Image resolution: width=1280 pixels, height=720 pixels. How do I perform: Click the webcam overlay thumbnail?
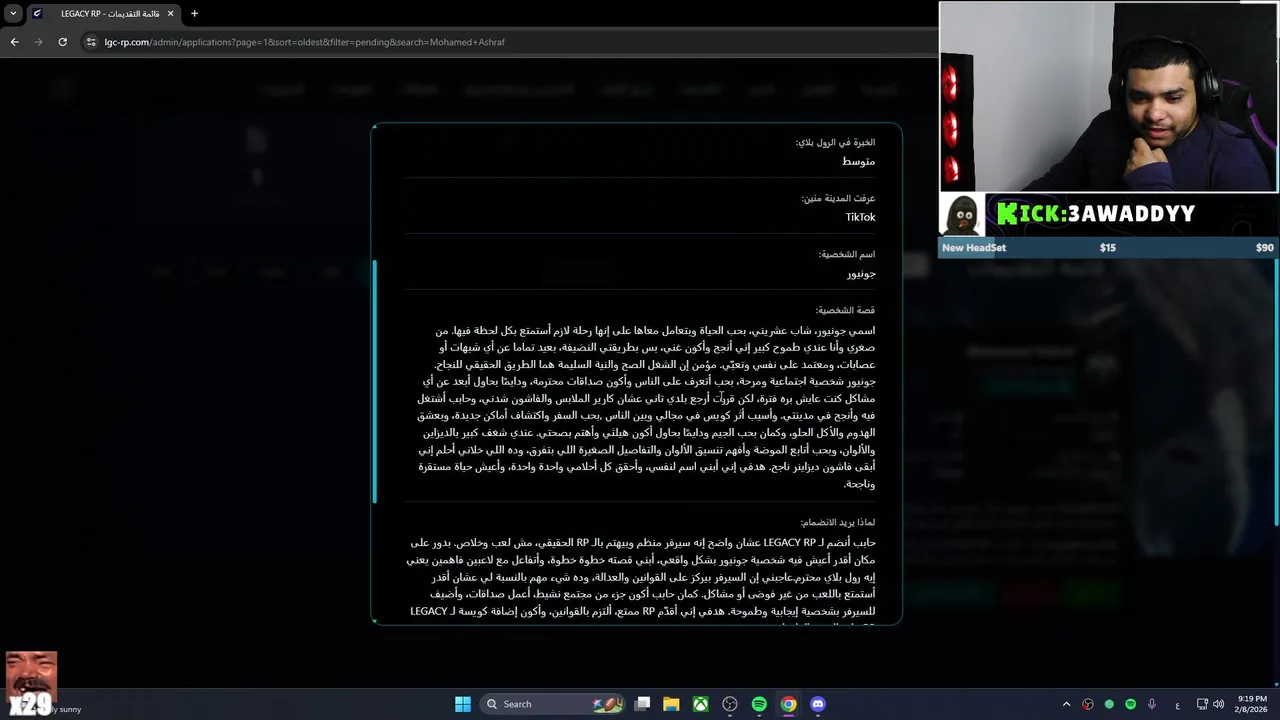point(1108,97)
